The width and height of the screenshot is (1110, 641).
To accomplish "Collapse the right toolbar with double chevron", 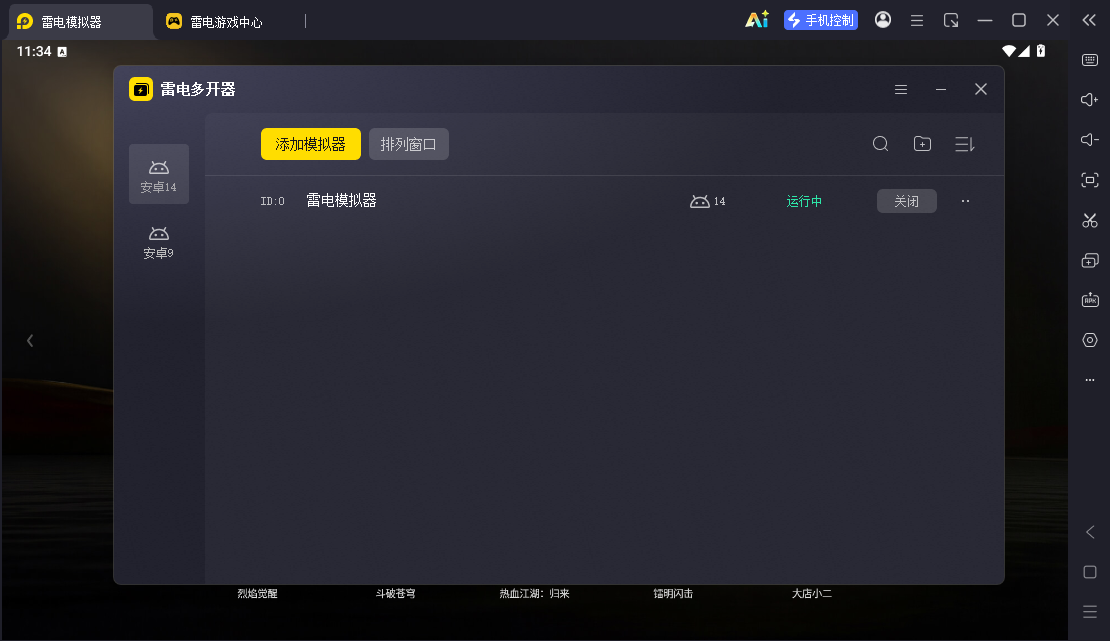I will [x=1089, y=20].
